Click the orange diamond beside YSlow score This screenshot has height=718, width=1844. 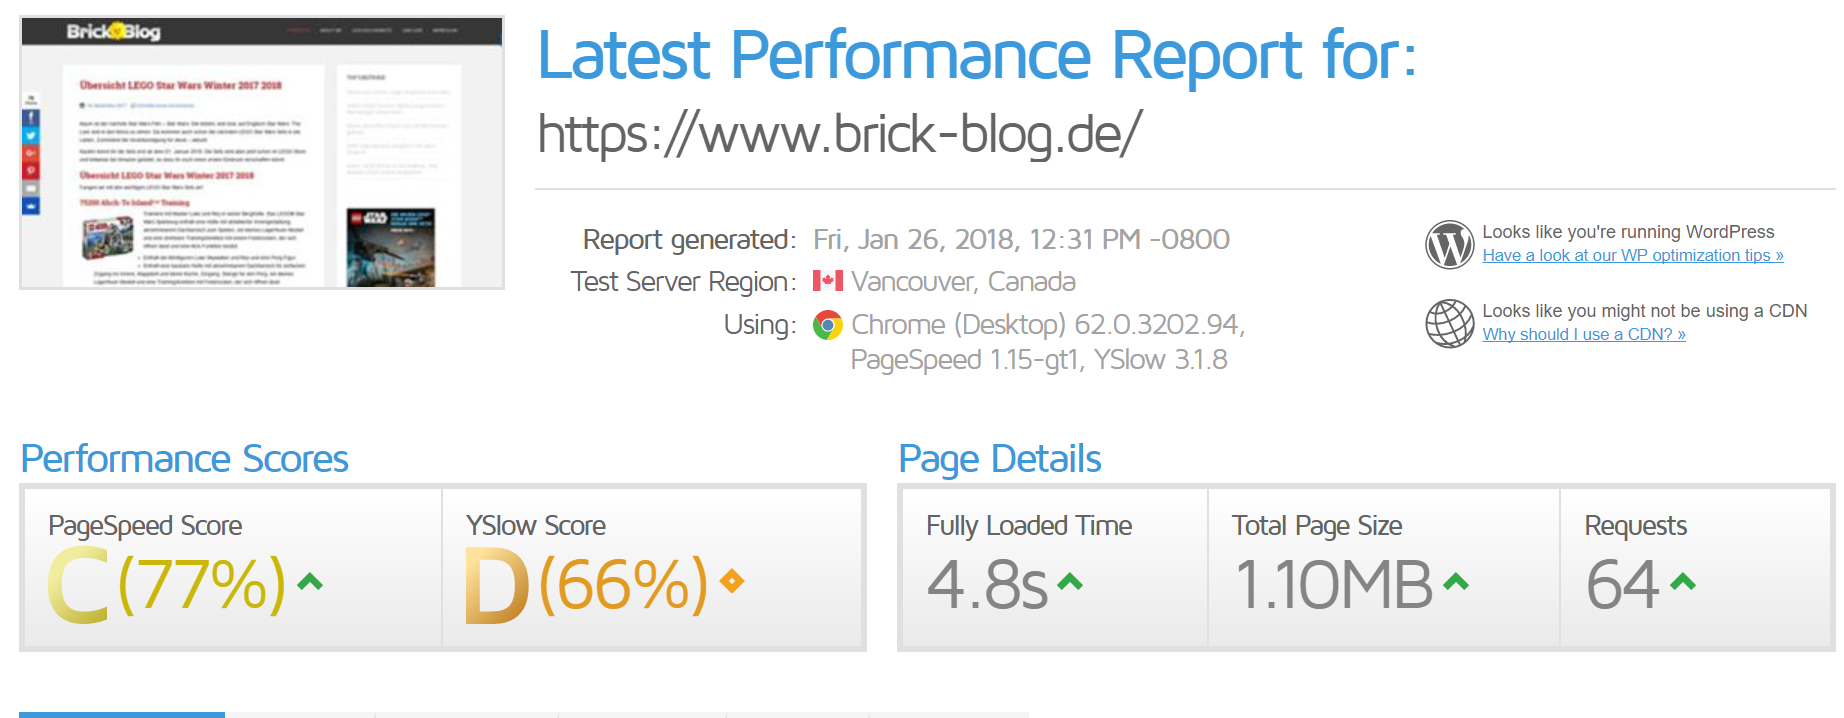732,581
